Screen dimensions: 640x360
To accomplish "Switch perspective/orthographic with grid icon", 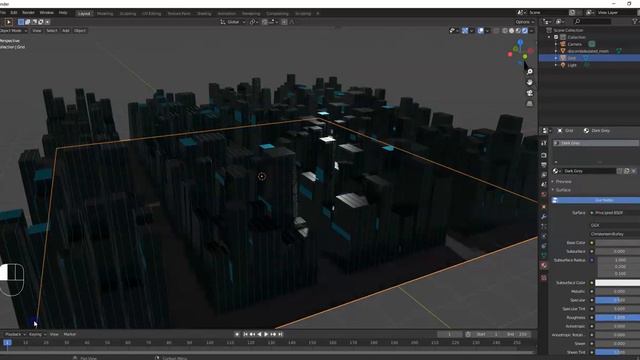I will [x=529, y=104].
